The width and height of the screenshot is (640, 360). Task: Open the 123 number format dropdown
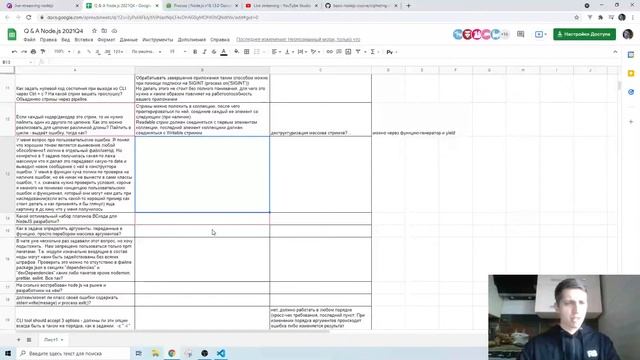(x=118, y=52)
